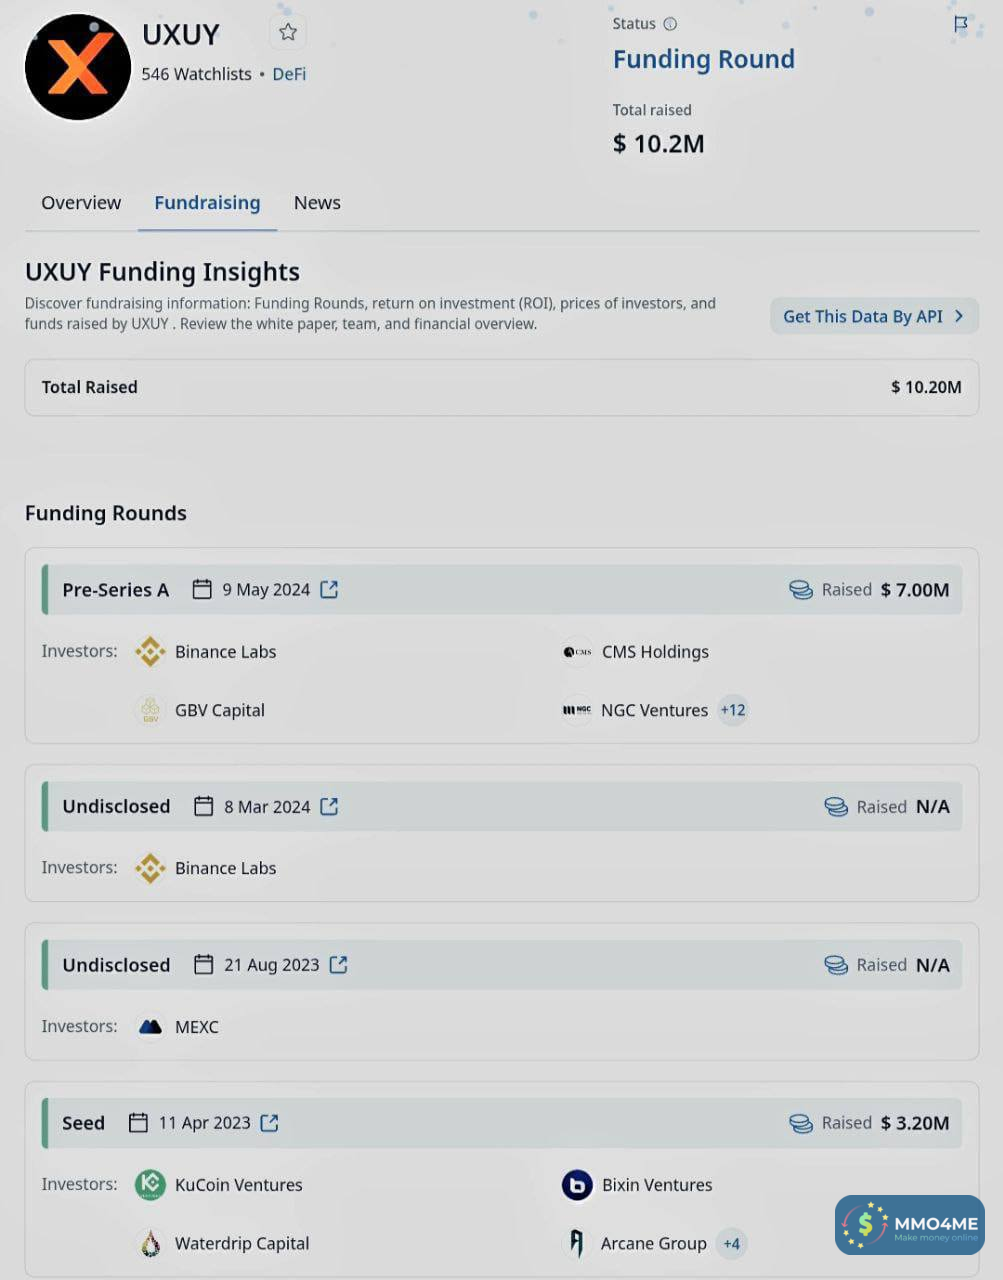The image size is (1003, 1280).
Task: Open the 8 Mar 2024 round external link
Action: pyautogui.click(x=329, y=806)
